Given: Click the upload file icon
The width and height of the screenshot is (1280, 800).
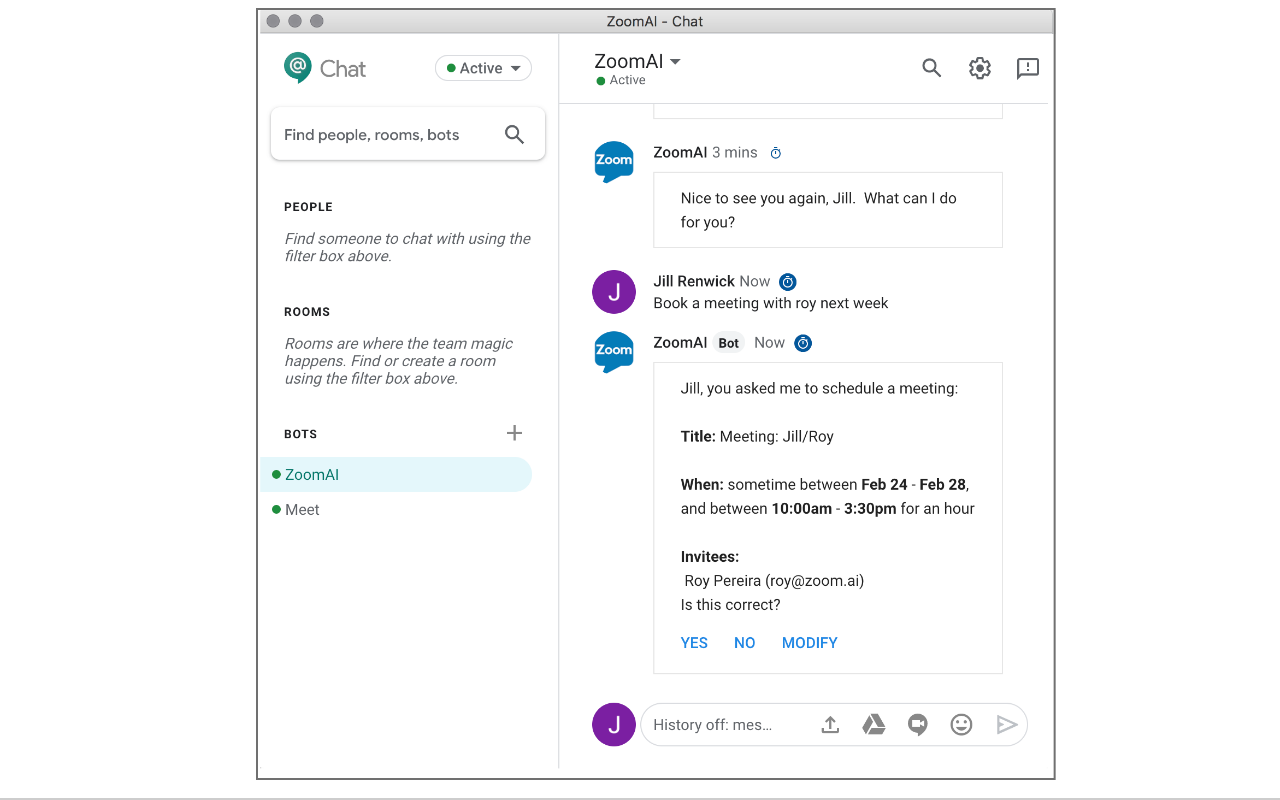Looking at the screenshot, I should tap(830, 725).
